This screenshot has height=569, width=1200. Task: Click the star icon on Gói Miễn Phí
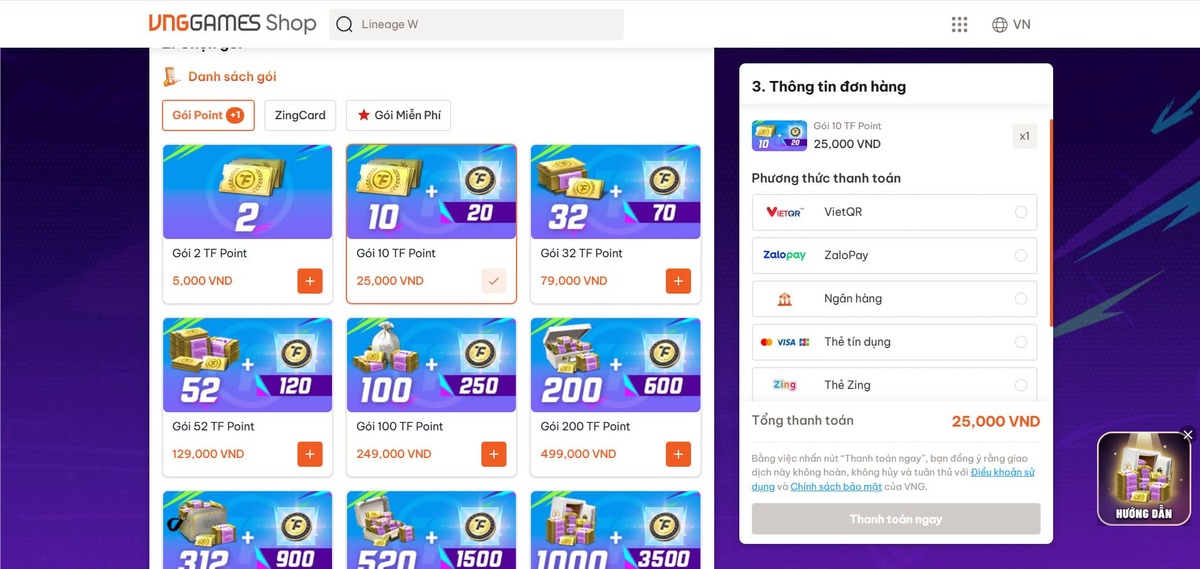coord(363,115)
